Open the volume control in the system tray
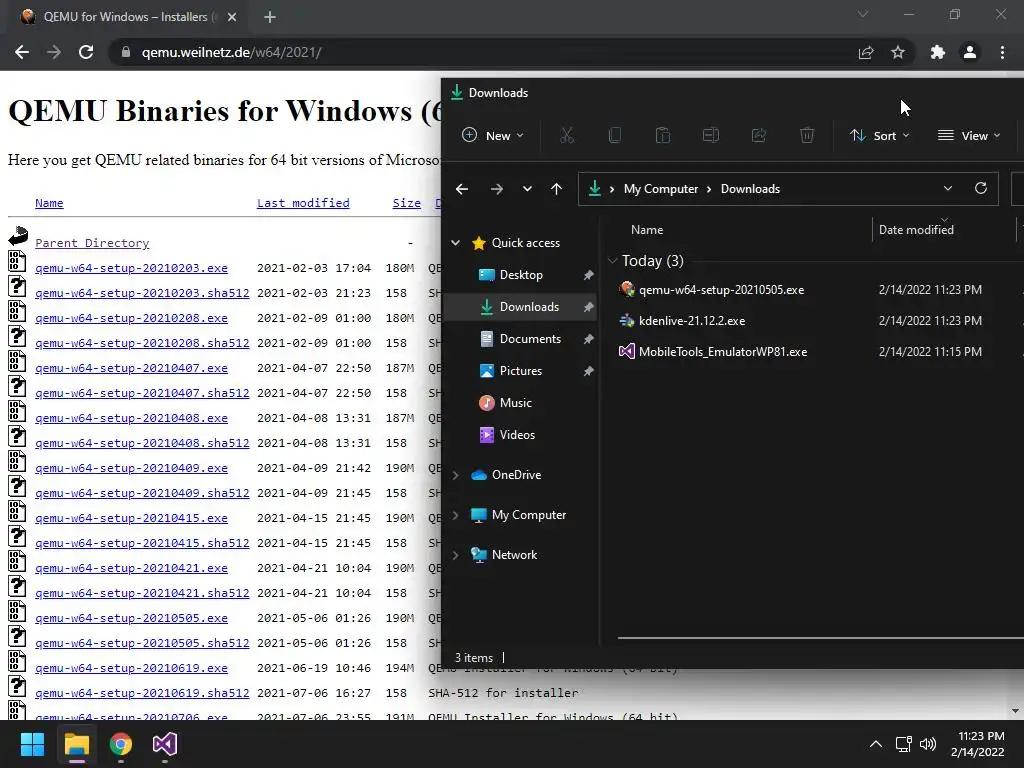Screen dimensions: 1024x768 tap(927, 744)
